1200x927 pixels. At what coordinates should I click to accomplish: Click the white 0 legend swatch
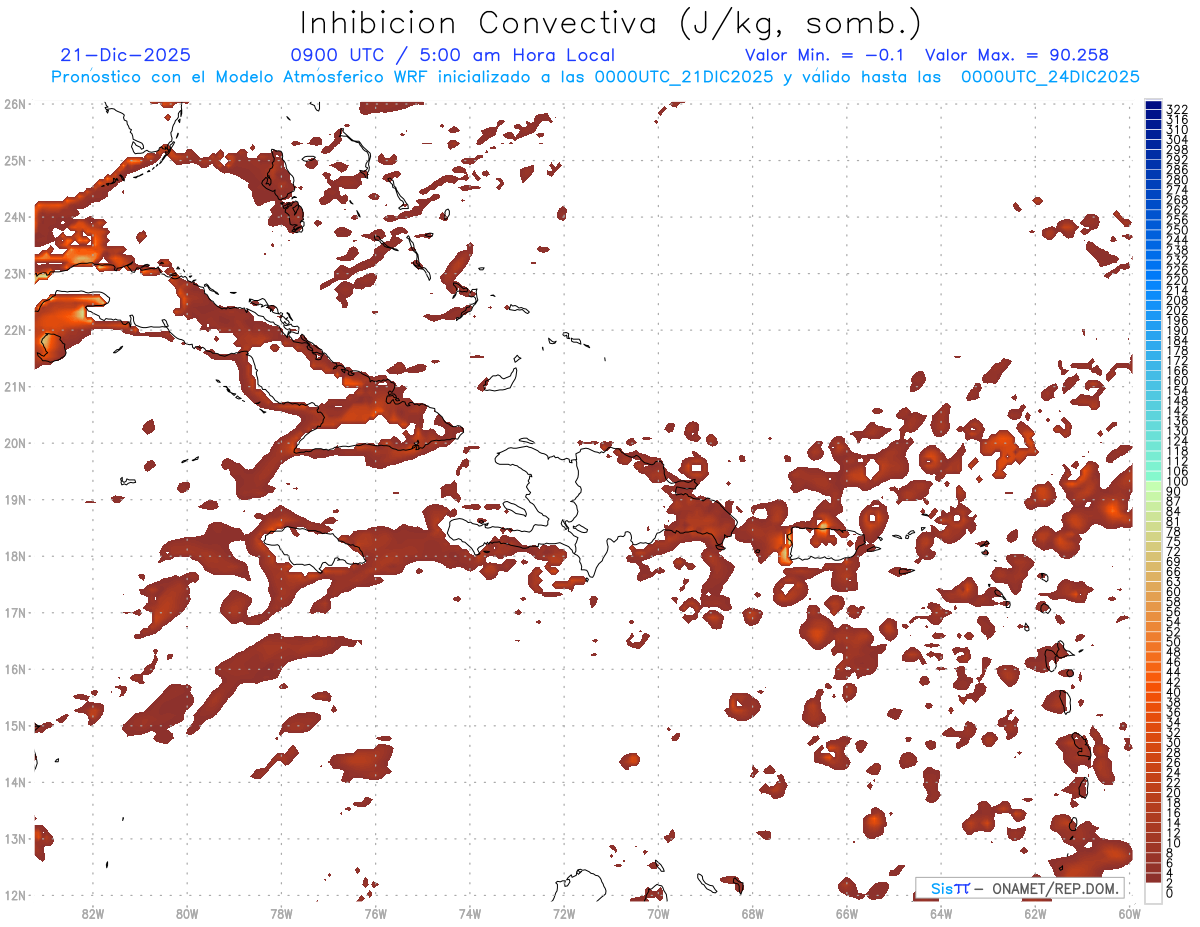pos(1153,892)
